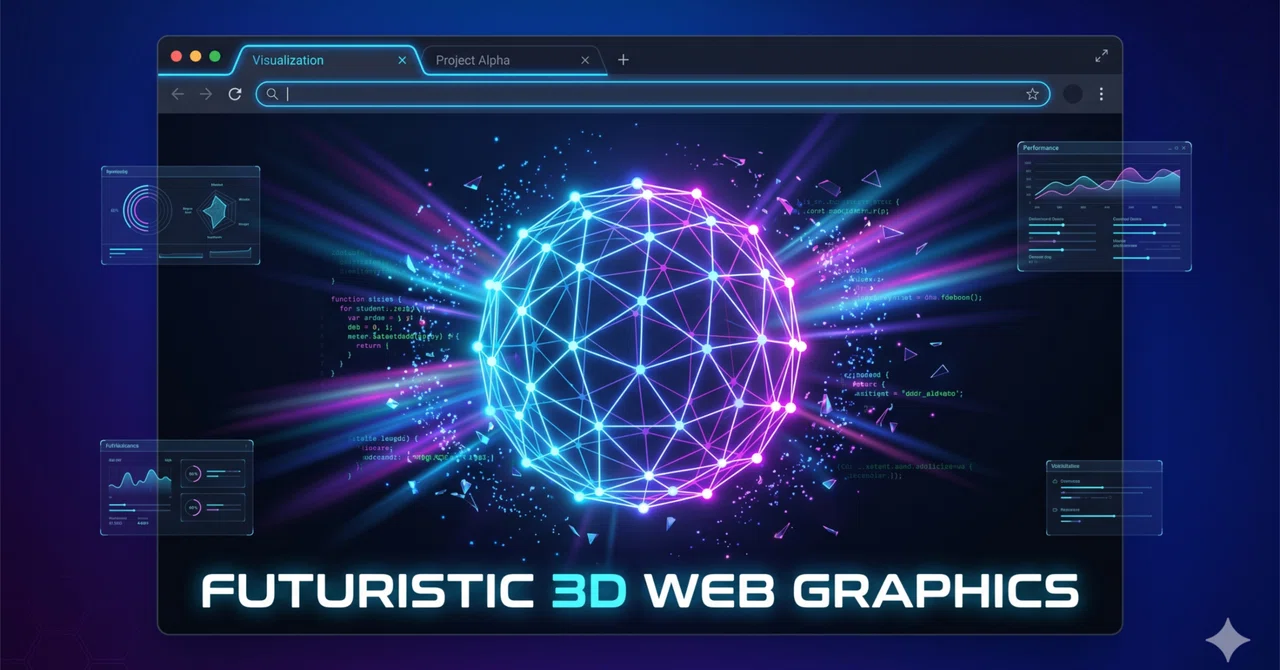The image size is (1280, 670).
Task: Click the upper 60% circular gauge
Action: tap(193, 474)
